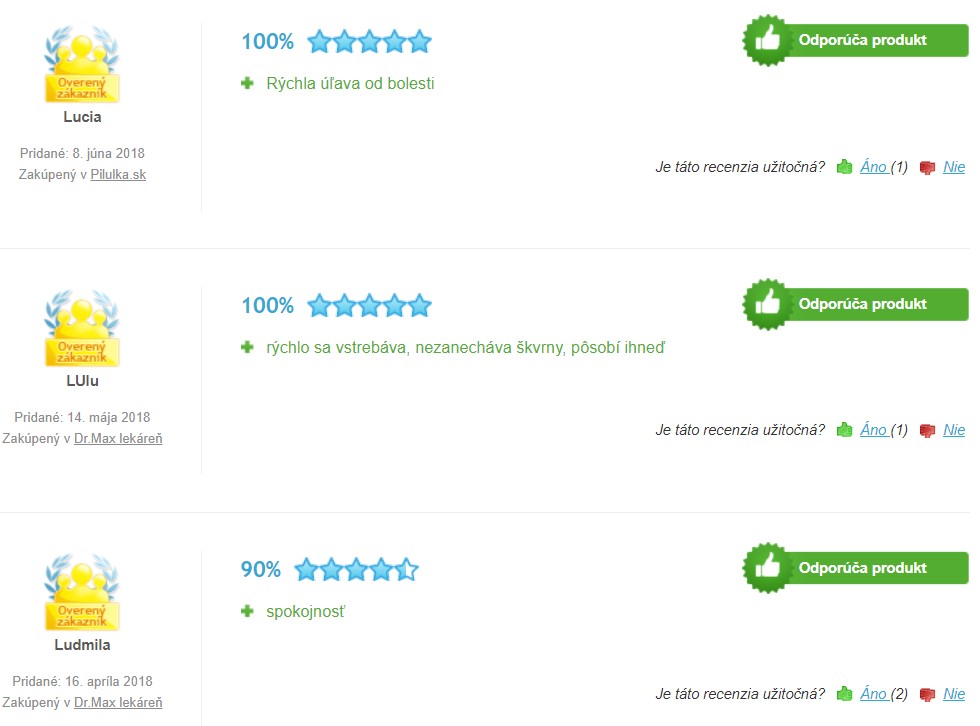Click red thumbs-down icon in LUlu's review
Screen dimensions: 980x726
click(927, 430)
